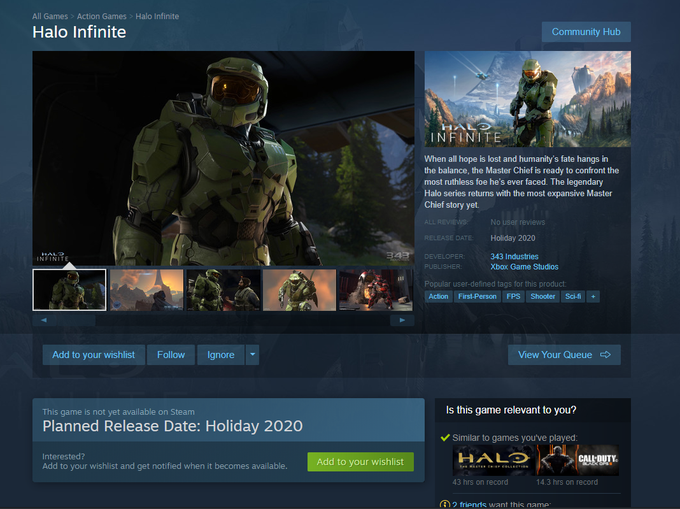
Task: Expand the Ignore options dropdown arrow
Action: (x=252, y=355)
